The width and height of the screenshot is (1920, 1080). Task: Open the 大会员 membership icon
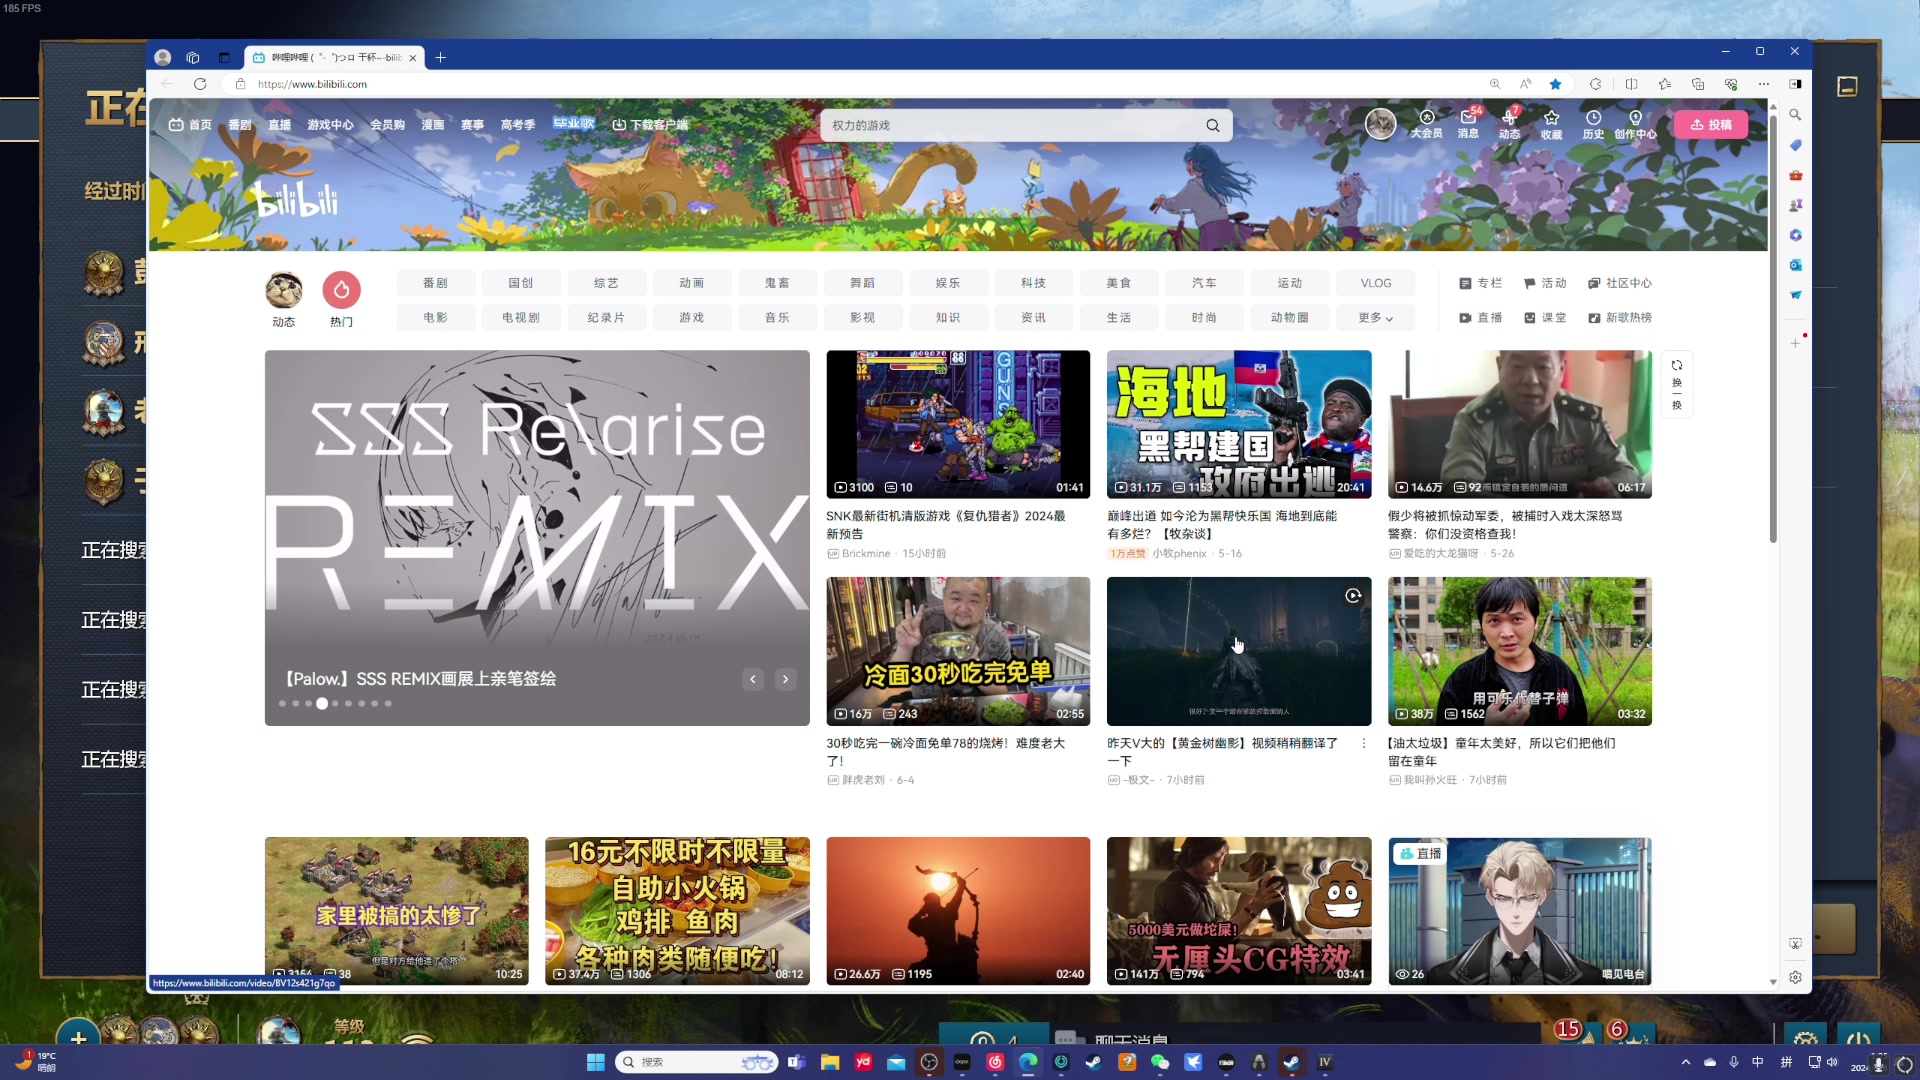pos(1426,124)
